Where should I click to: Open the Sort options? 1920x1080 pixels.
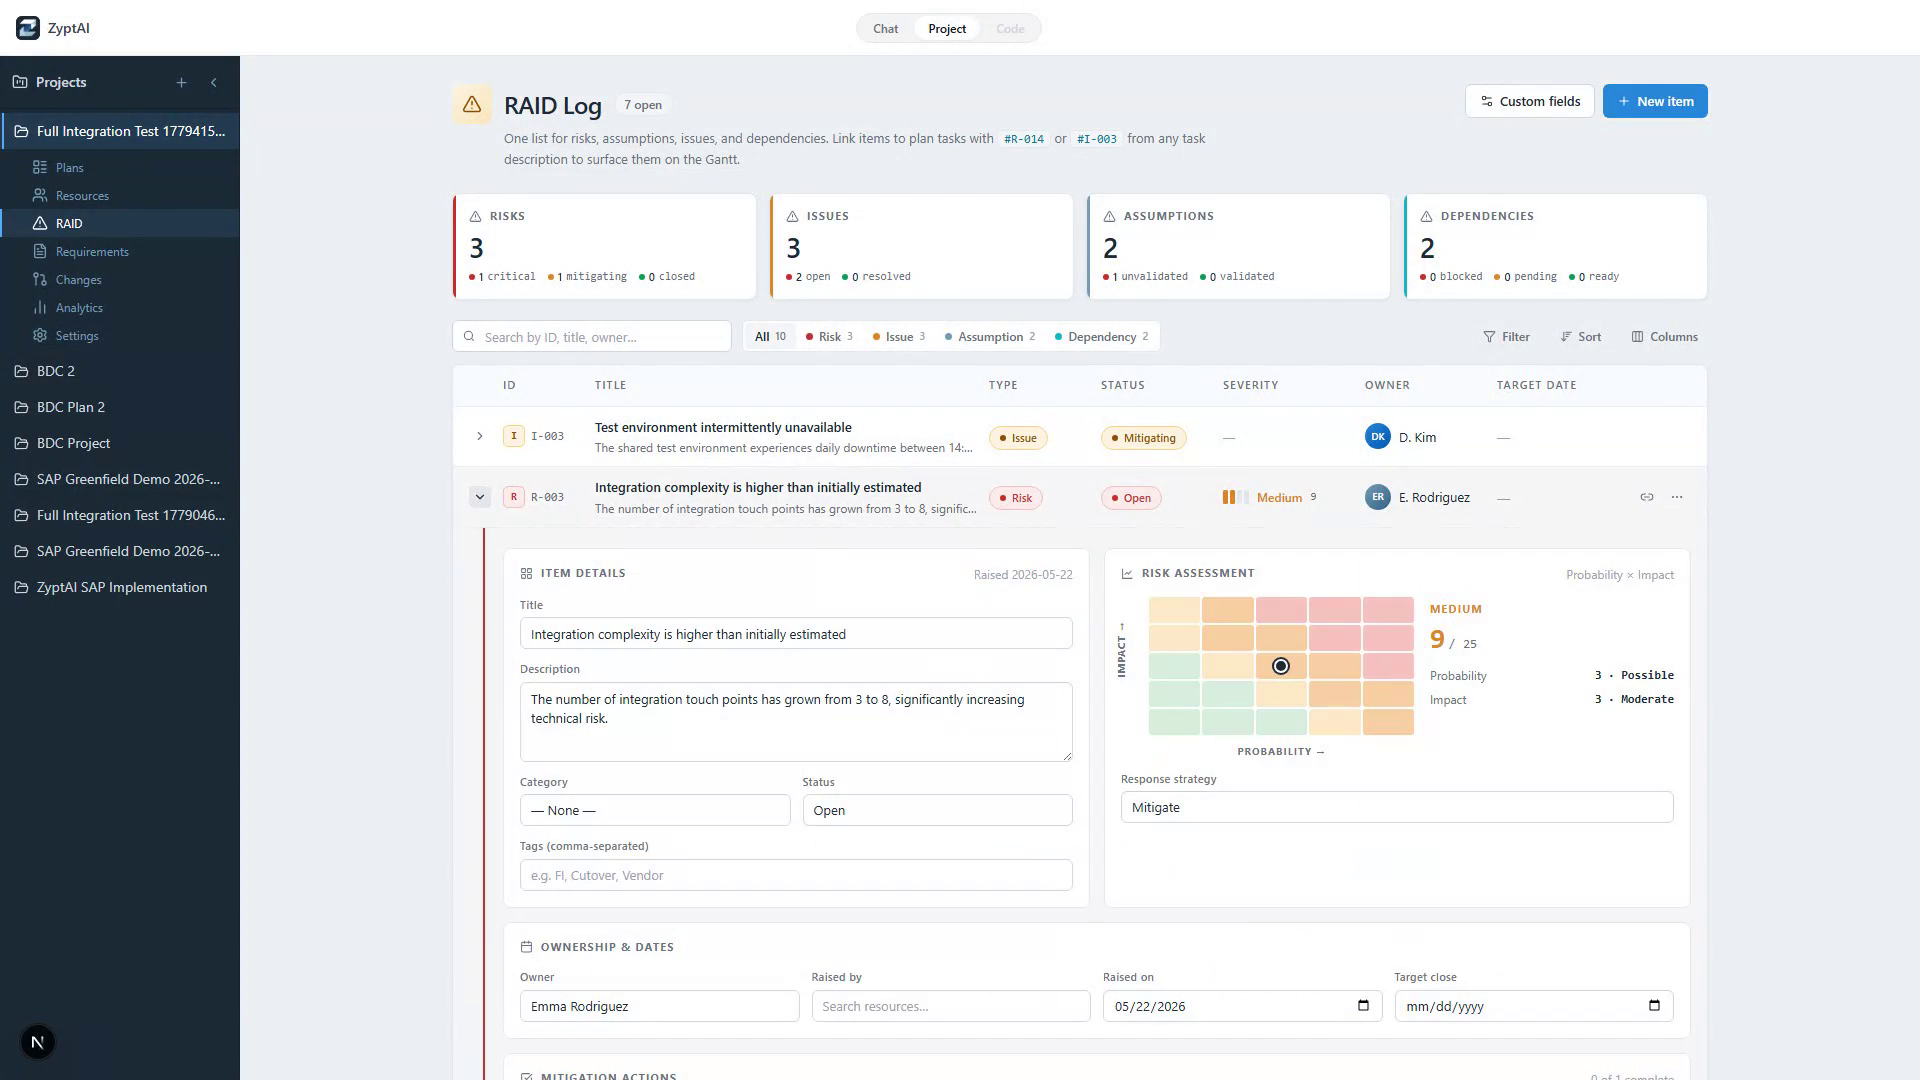[x=1580, y=337]
